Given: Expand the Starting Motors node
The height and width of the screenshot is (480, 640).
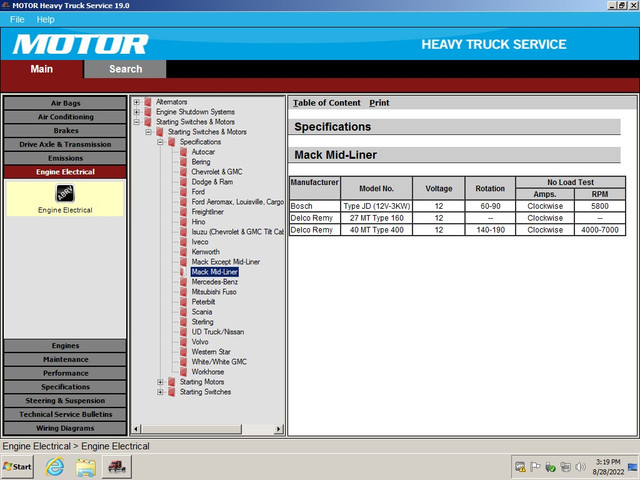Looking at the screenshot, I should (x=160, y=382).
